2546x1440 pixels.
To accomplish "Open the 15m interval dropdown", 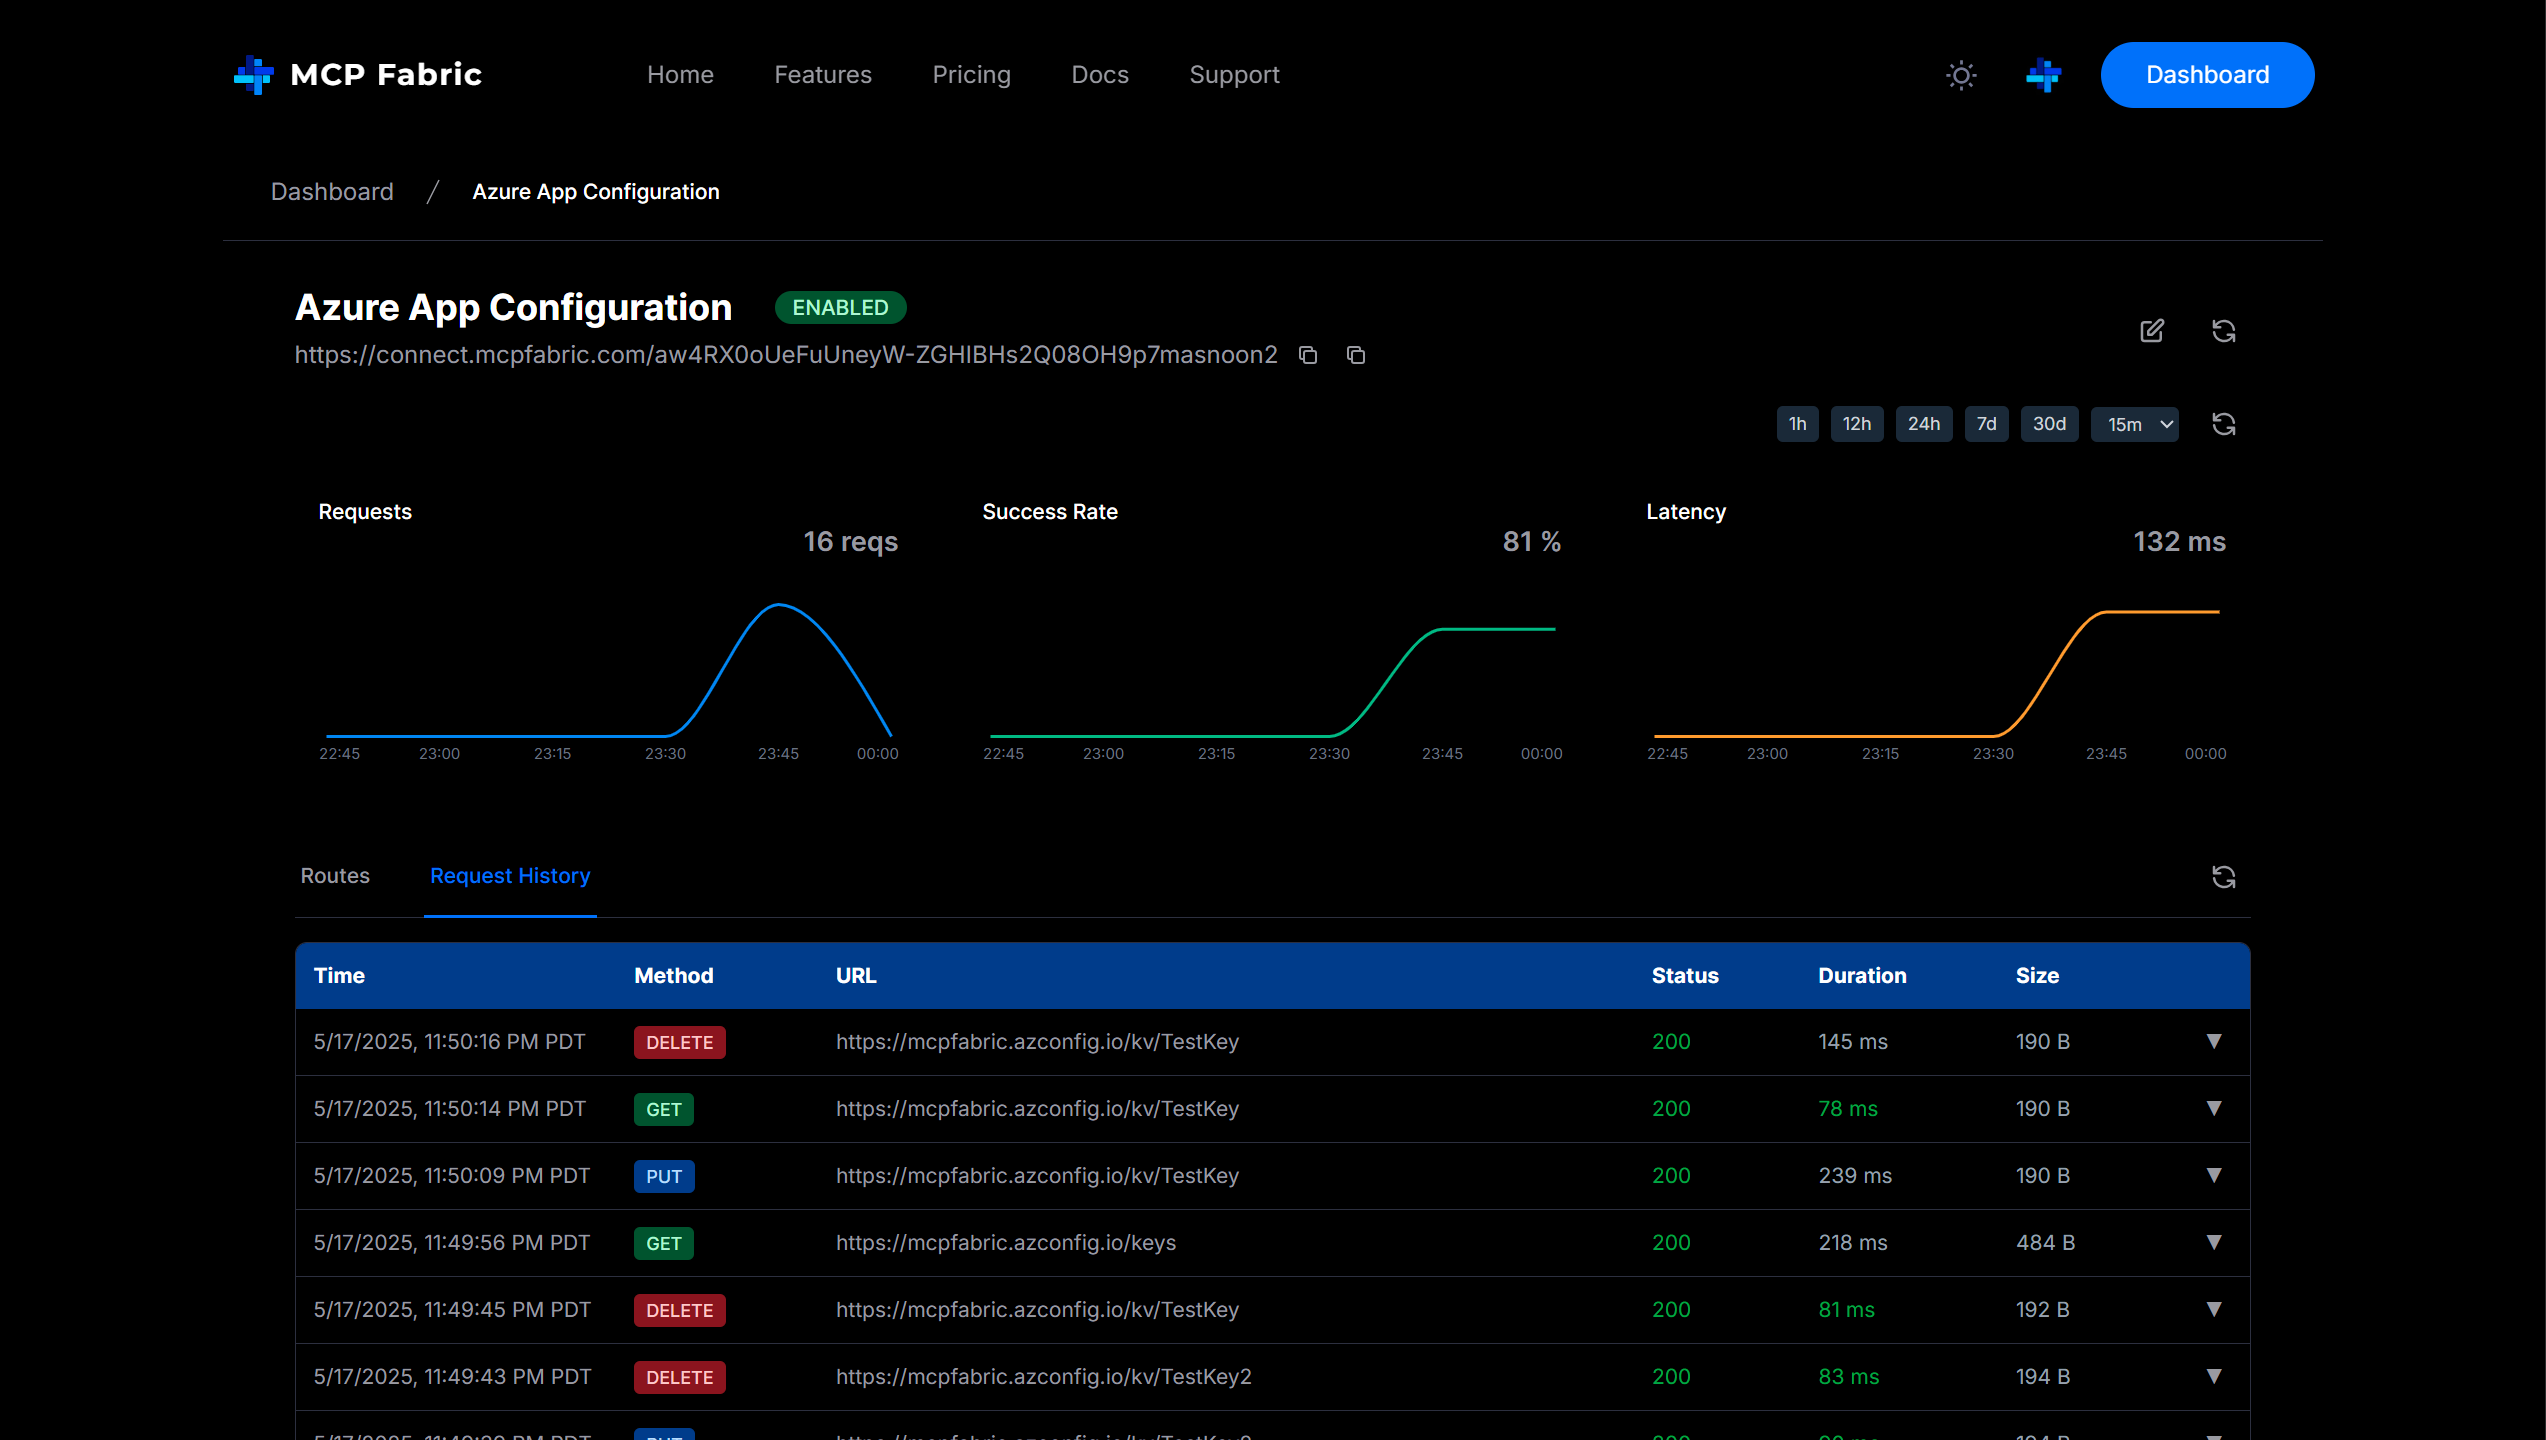I will 2135,424.
